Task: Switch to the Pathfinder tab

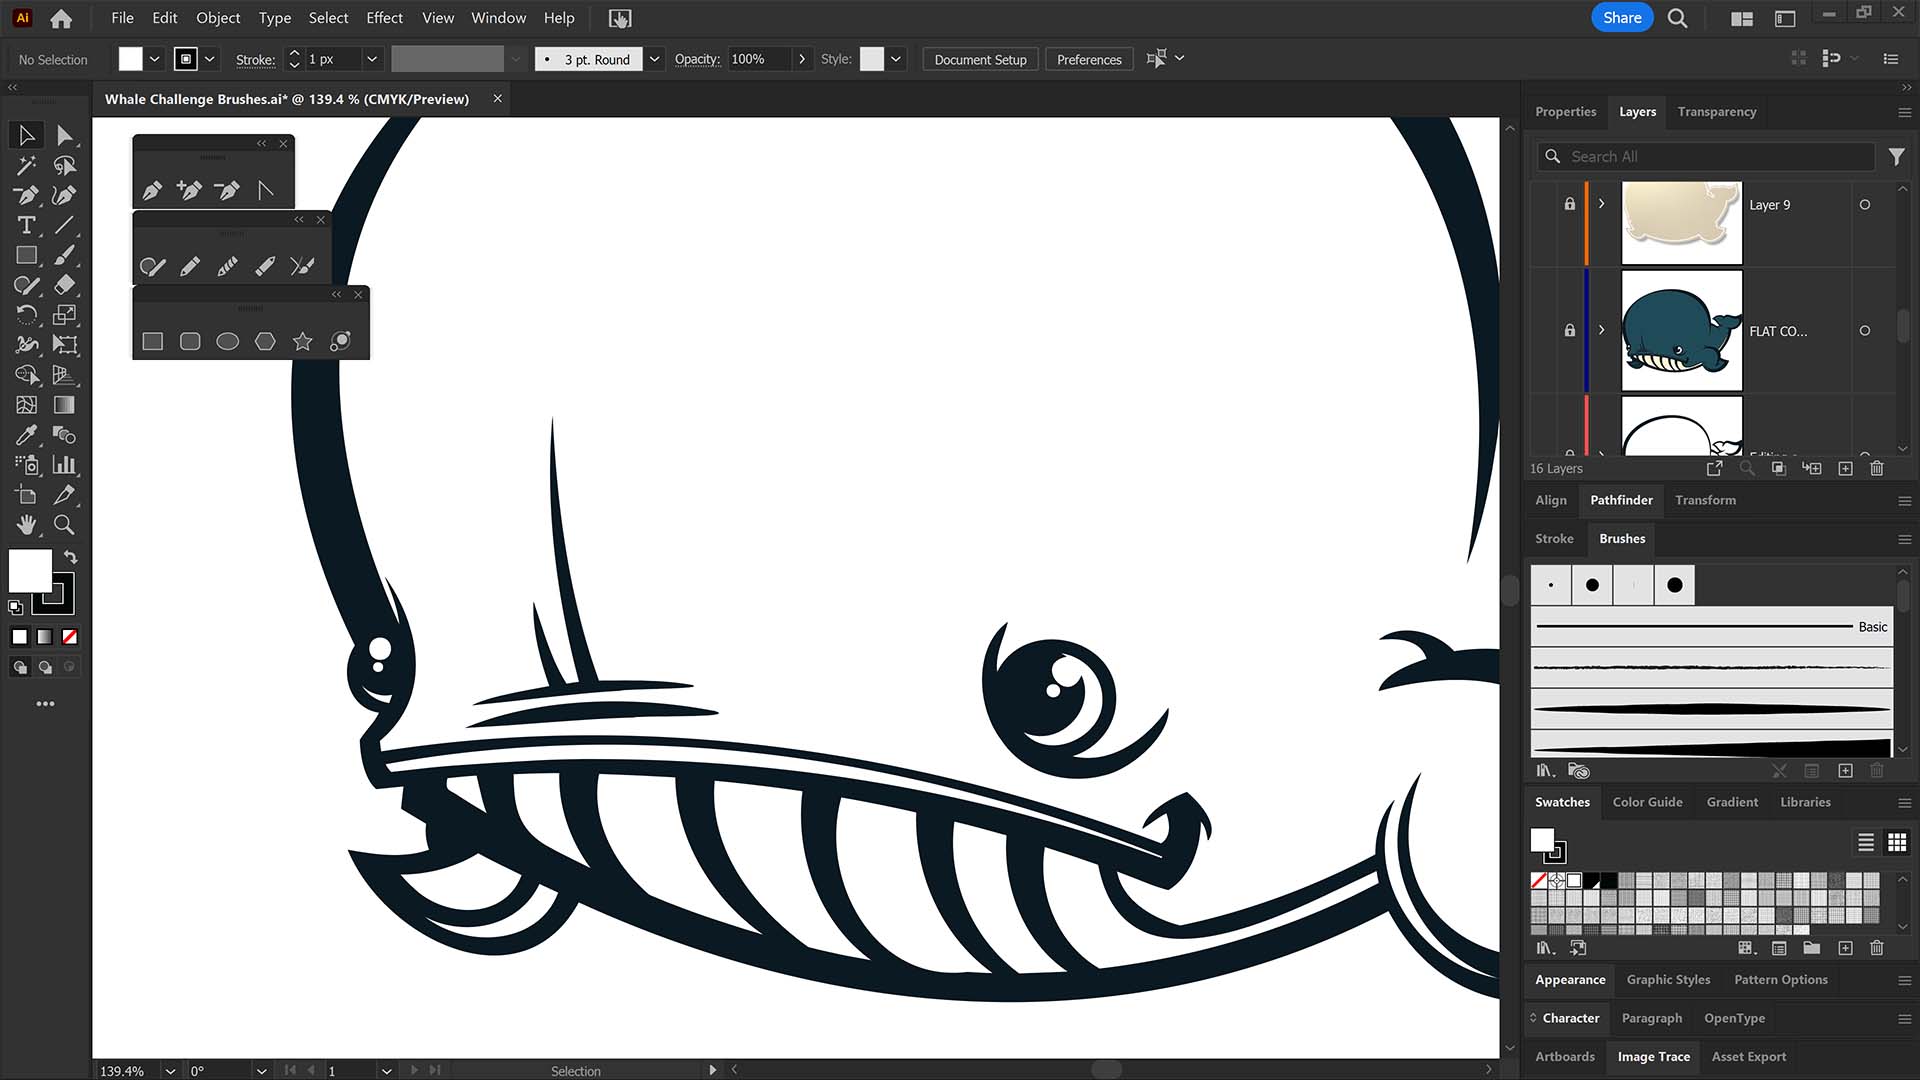Action: [1621, 500]
